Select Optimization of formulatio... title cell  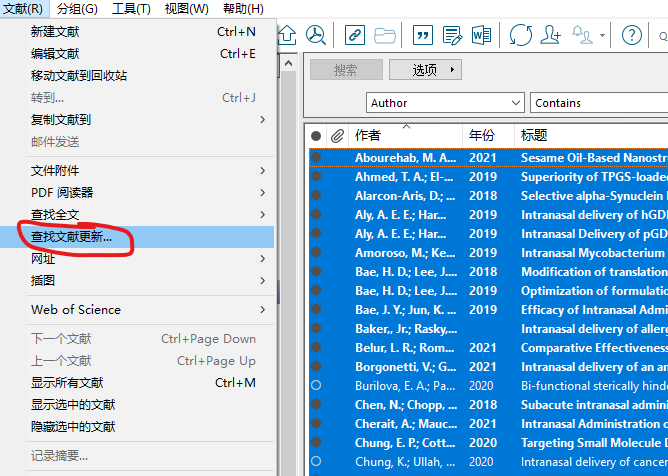click(x=594, y=291)
